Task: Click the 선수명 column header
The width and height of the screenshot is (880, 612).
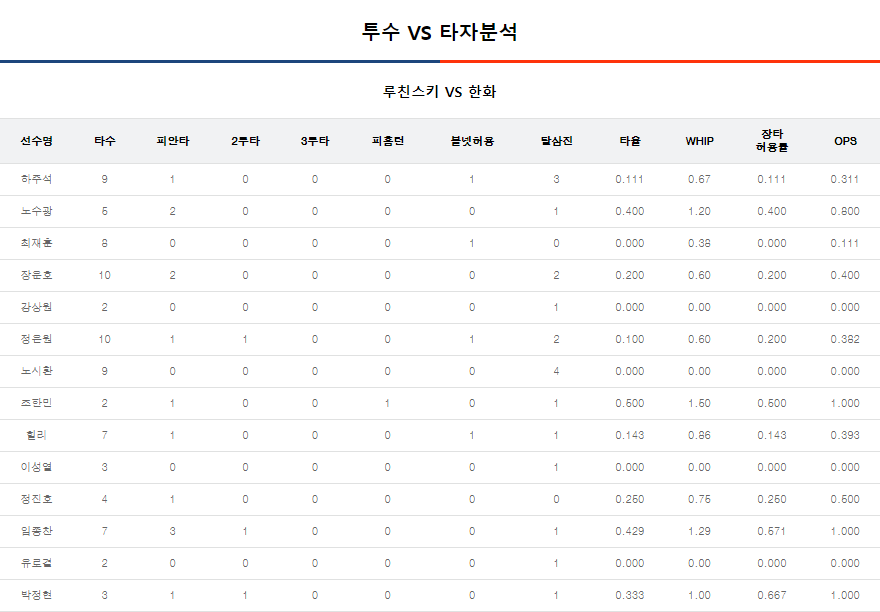Action: [x=36, y=141]
